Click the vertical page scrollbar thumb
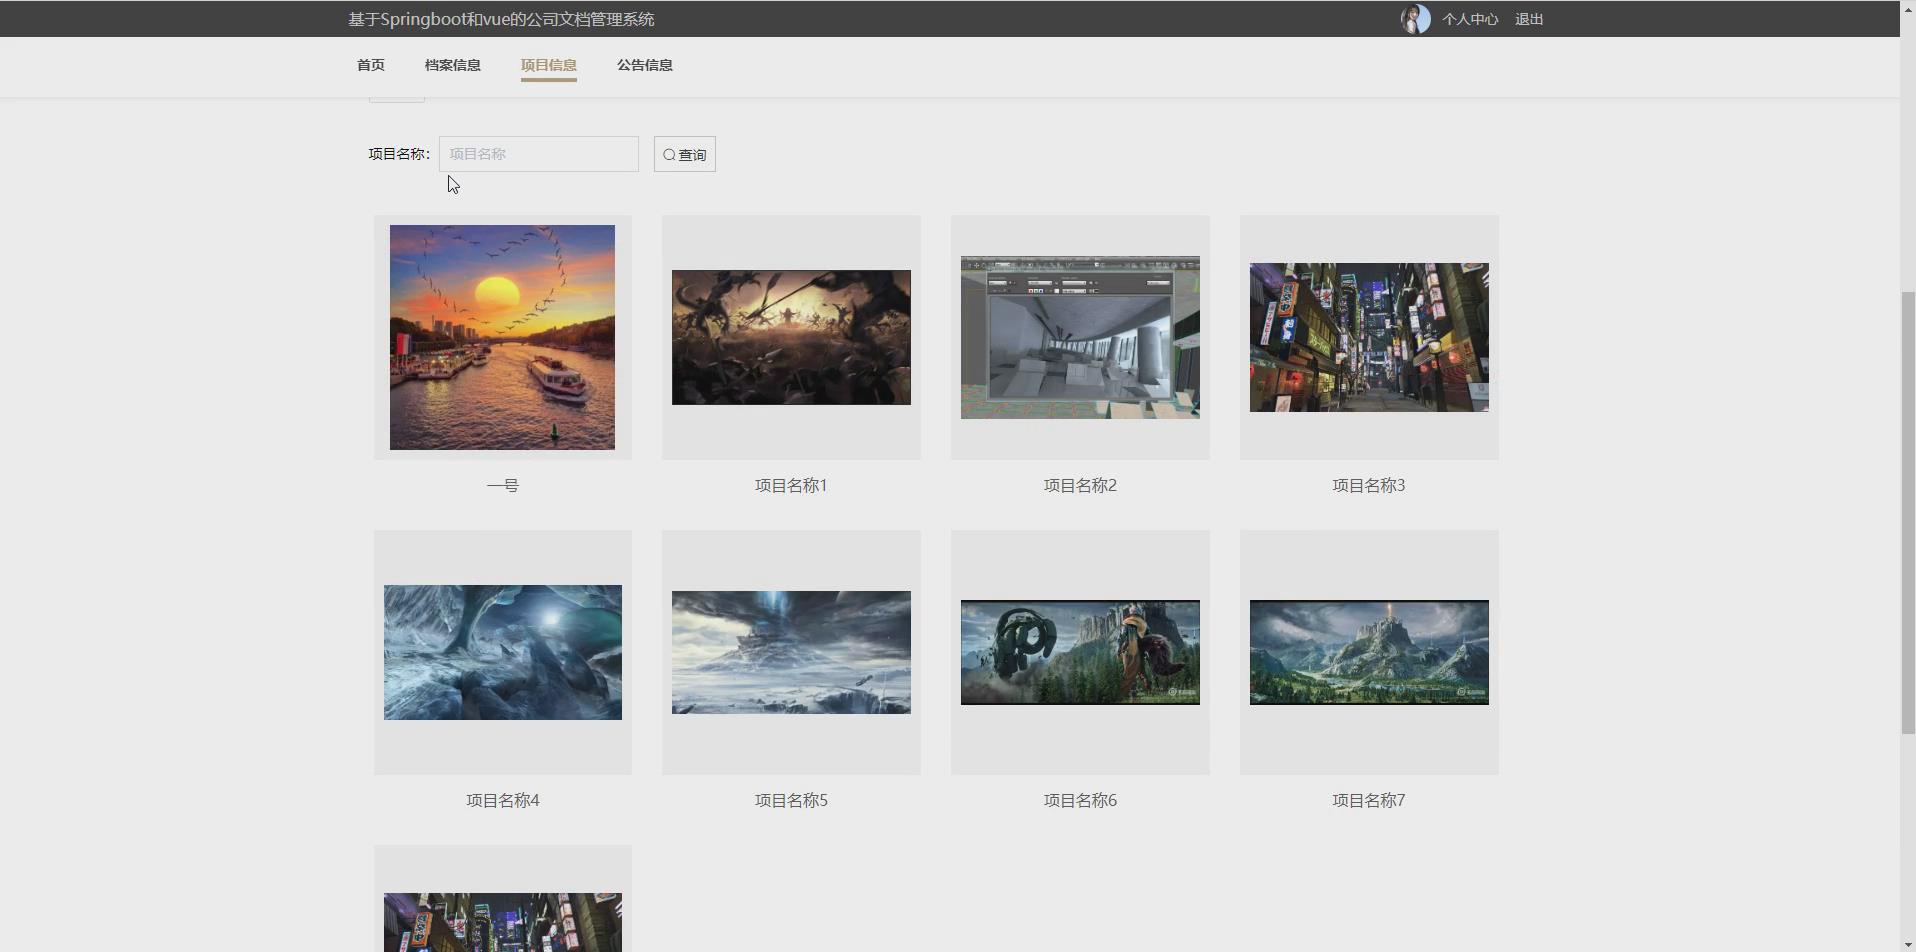This screenshot has width=1916, height=952. [1908, 513]
